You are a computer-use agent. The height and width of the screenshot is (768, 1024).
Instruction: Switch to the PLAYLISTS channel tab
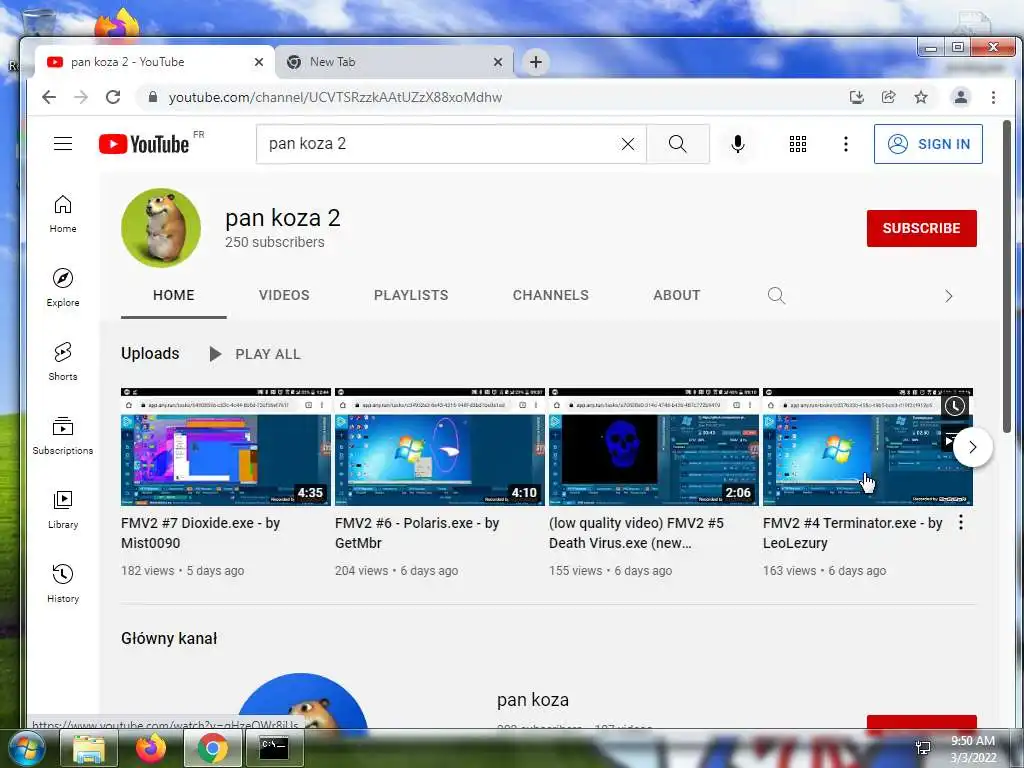click(411, 295)
